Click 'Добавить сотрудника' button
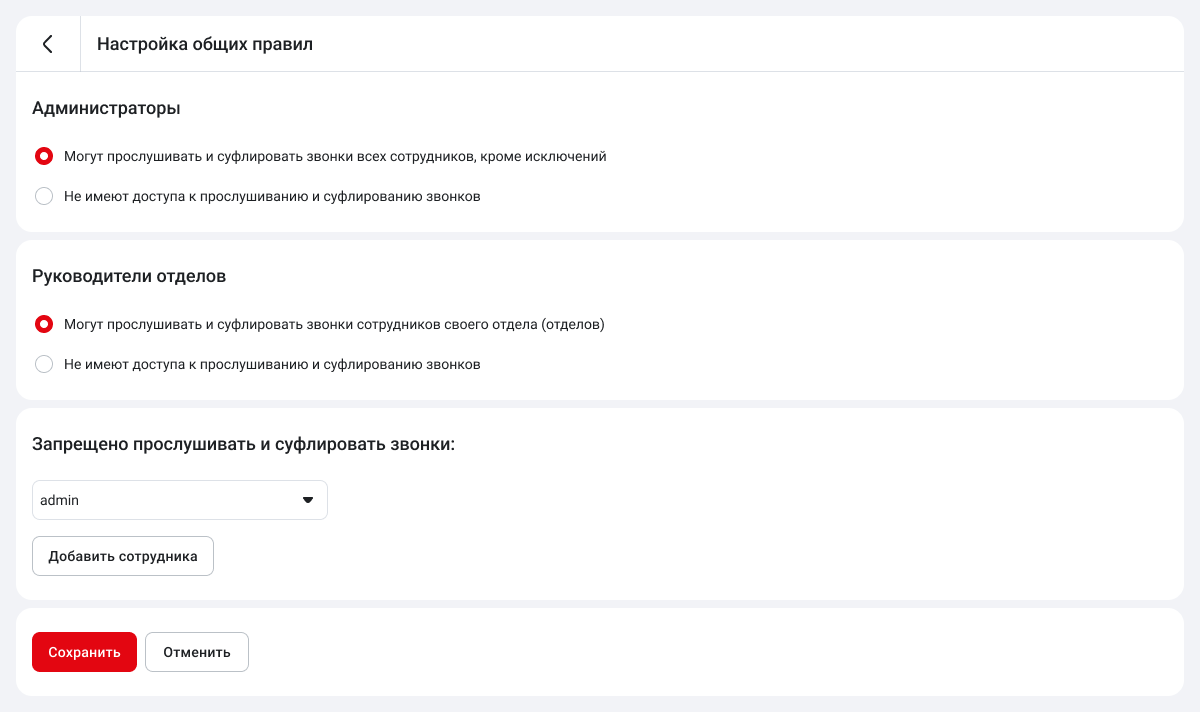 123,556
